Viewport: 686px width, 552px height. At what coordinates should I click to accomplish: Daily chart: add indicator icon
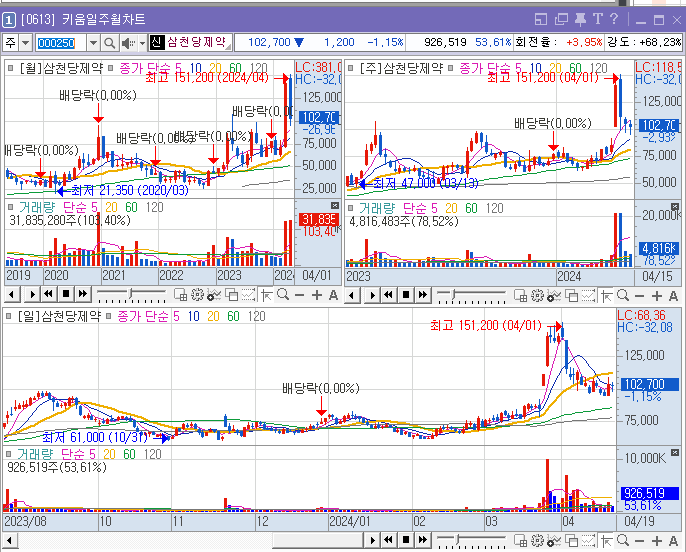click(554, 541)
